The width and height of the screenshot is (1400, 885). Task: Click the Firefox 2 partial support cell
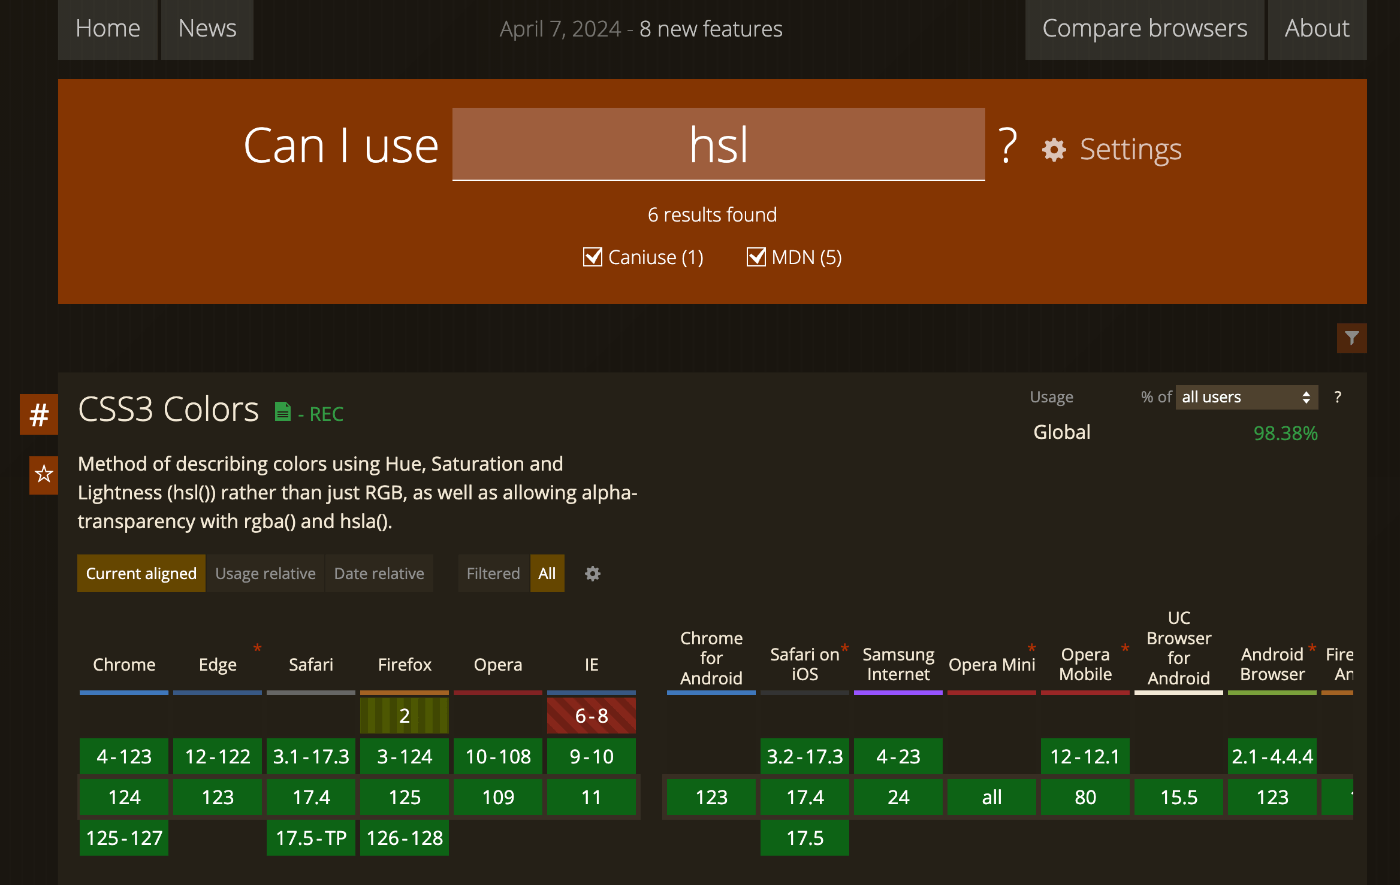[x=405, y=716]
